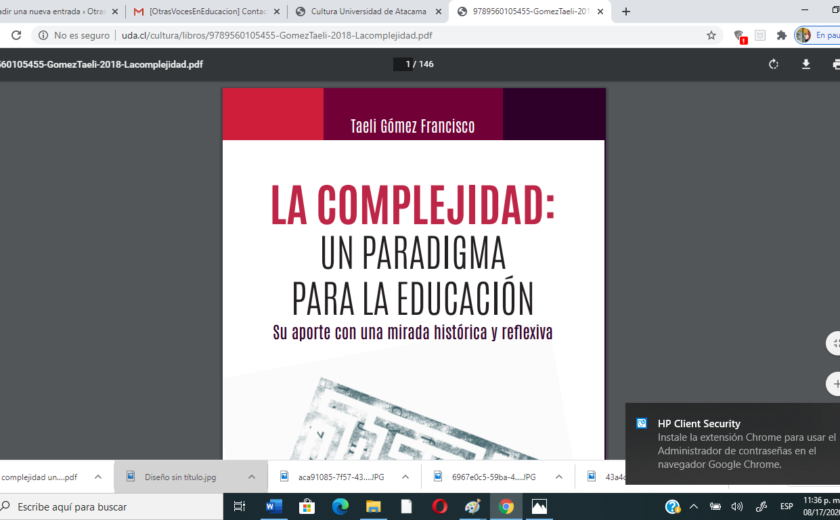
Task: Open Microsoft Word from the taskbar
Action: click(273, 506)
